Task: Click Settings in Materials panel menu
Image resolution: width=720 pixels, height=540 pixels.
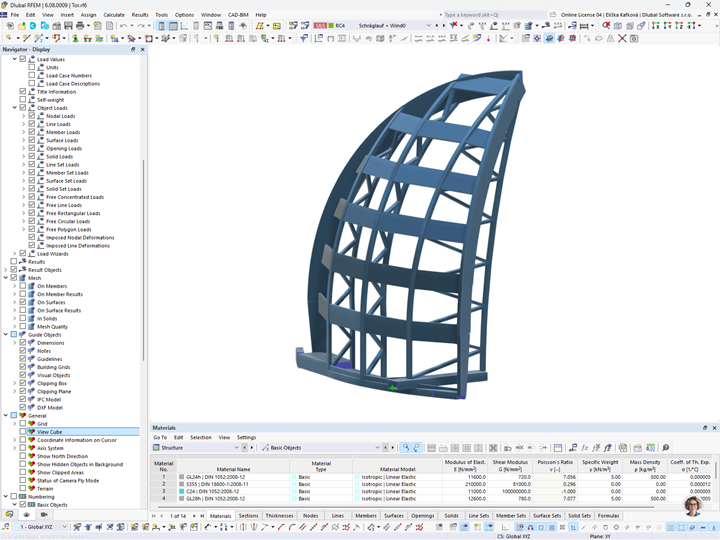Action: [x=247, y=438]
